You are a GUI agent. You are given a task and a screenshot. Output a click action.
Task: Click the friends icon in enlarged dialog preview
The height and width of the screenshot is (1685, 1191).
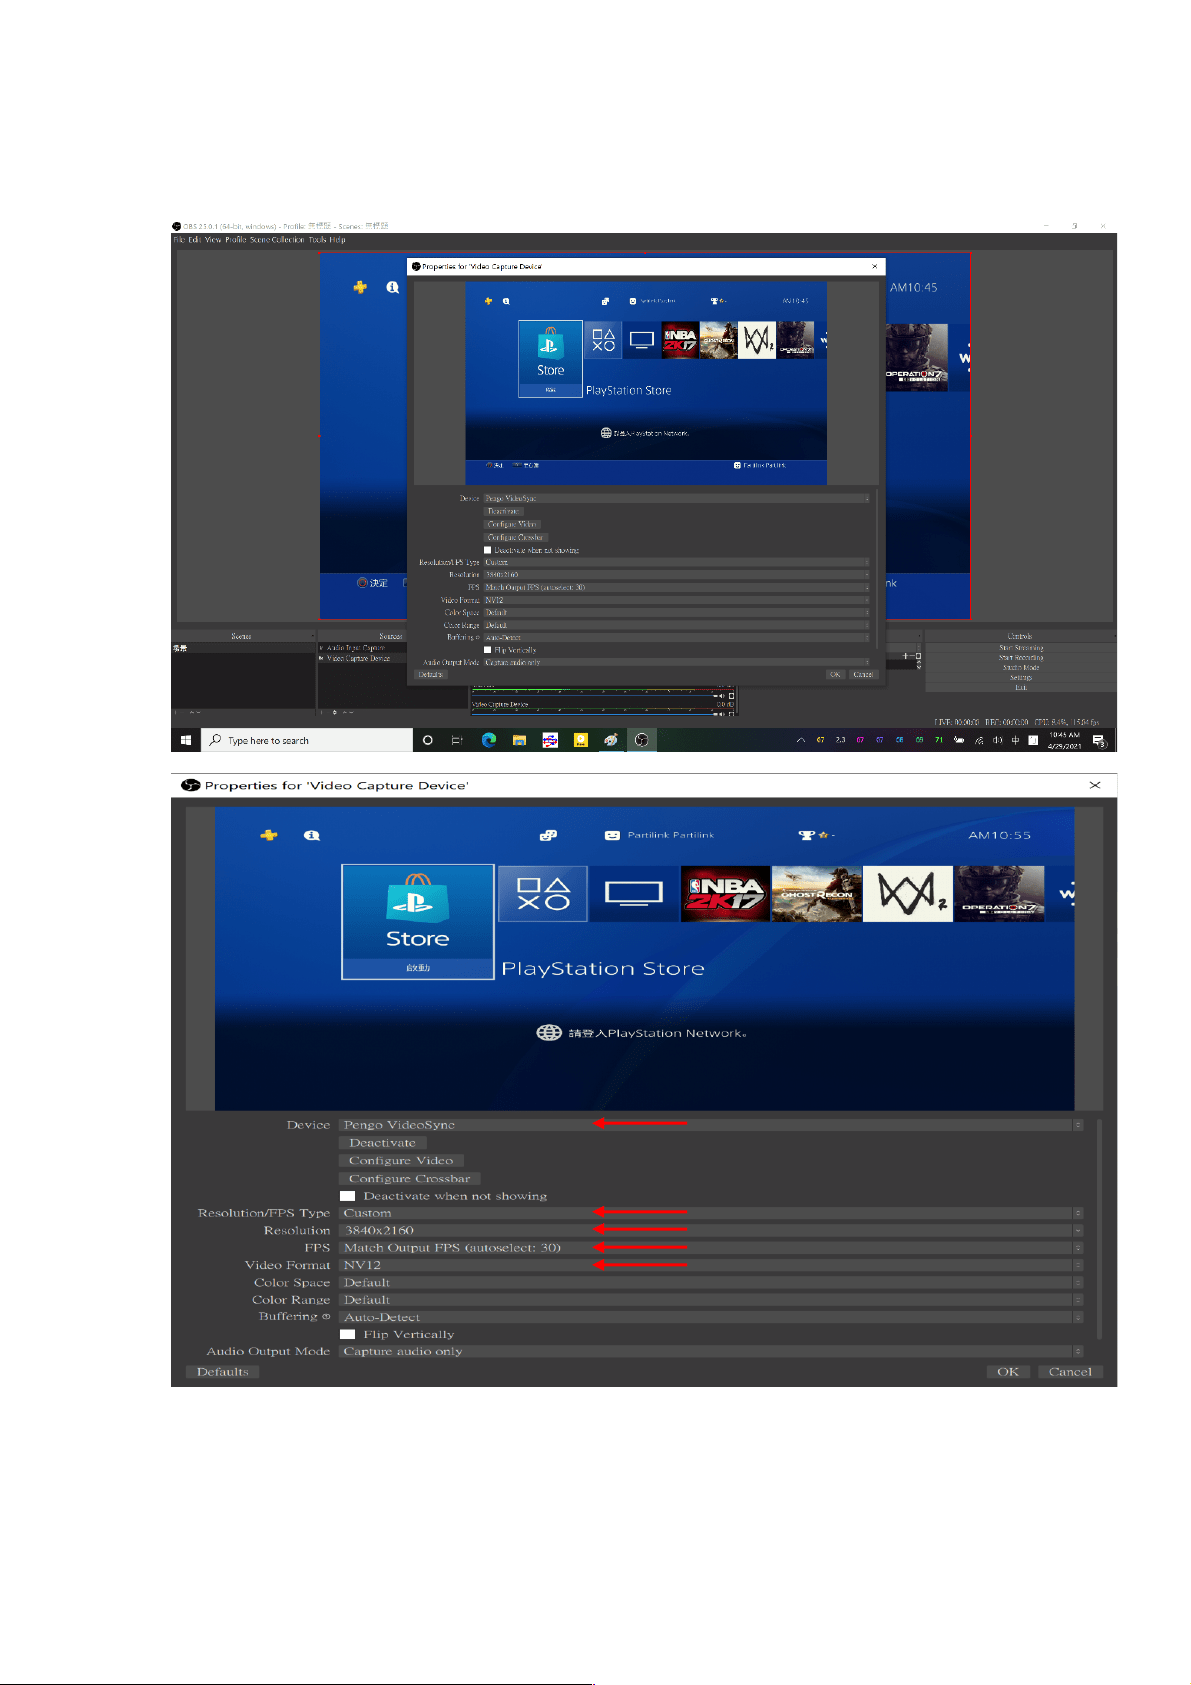(x=548, y=835)
